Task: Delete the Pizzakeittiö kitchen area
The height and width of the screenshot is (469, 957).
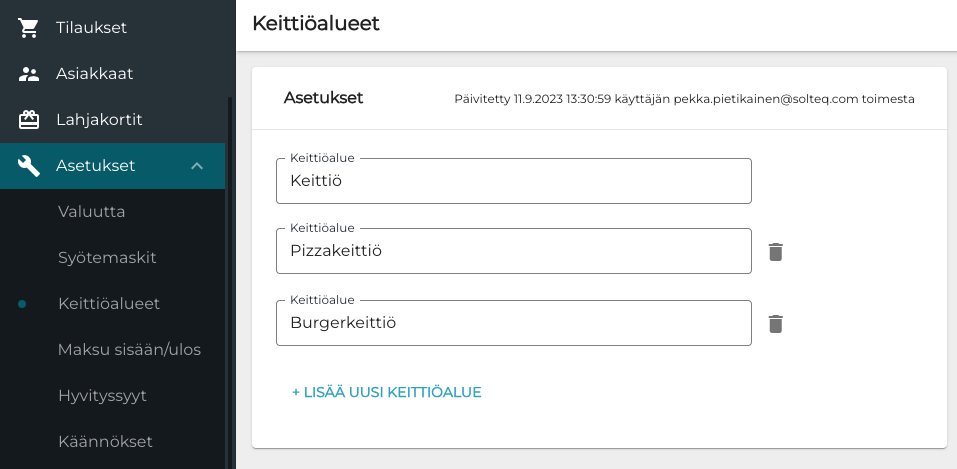Action: [x=775, y=252]
